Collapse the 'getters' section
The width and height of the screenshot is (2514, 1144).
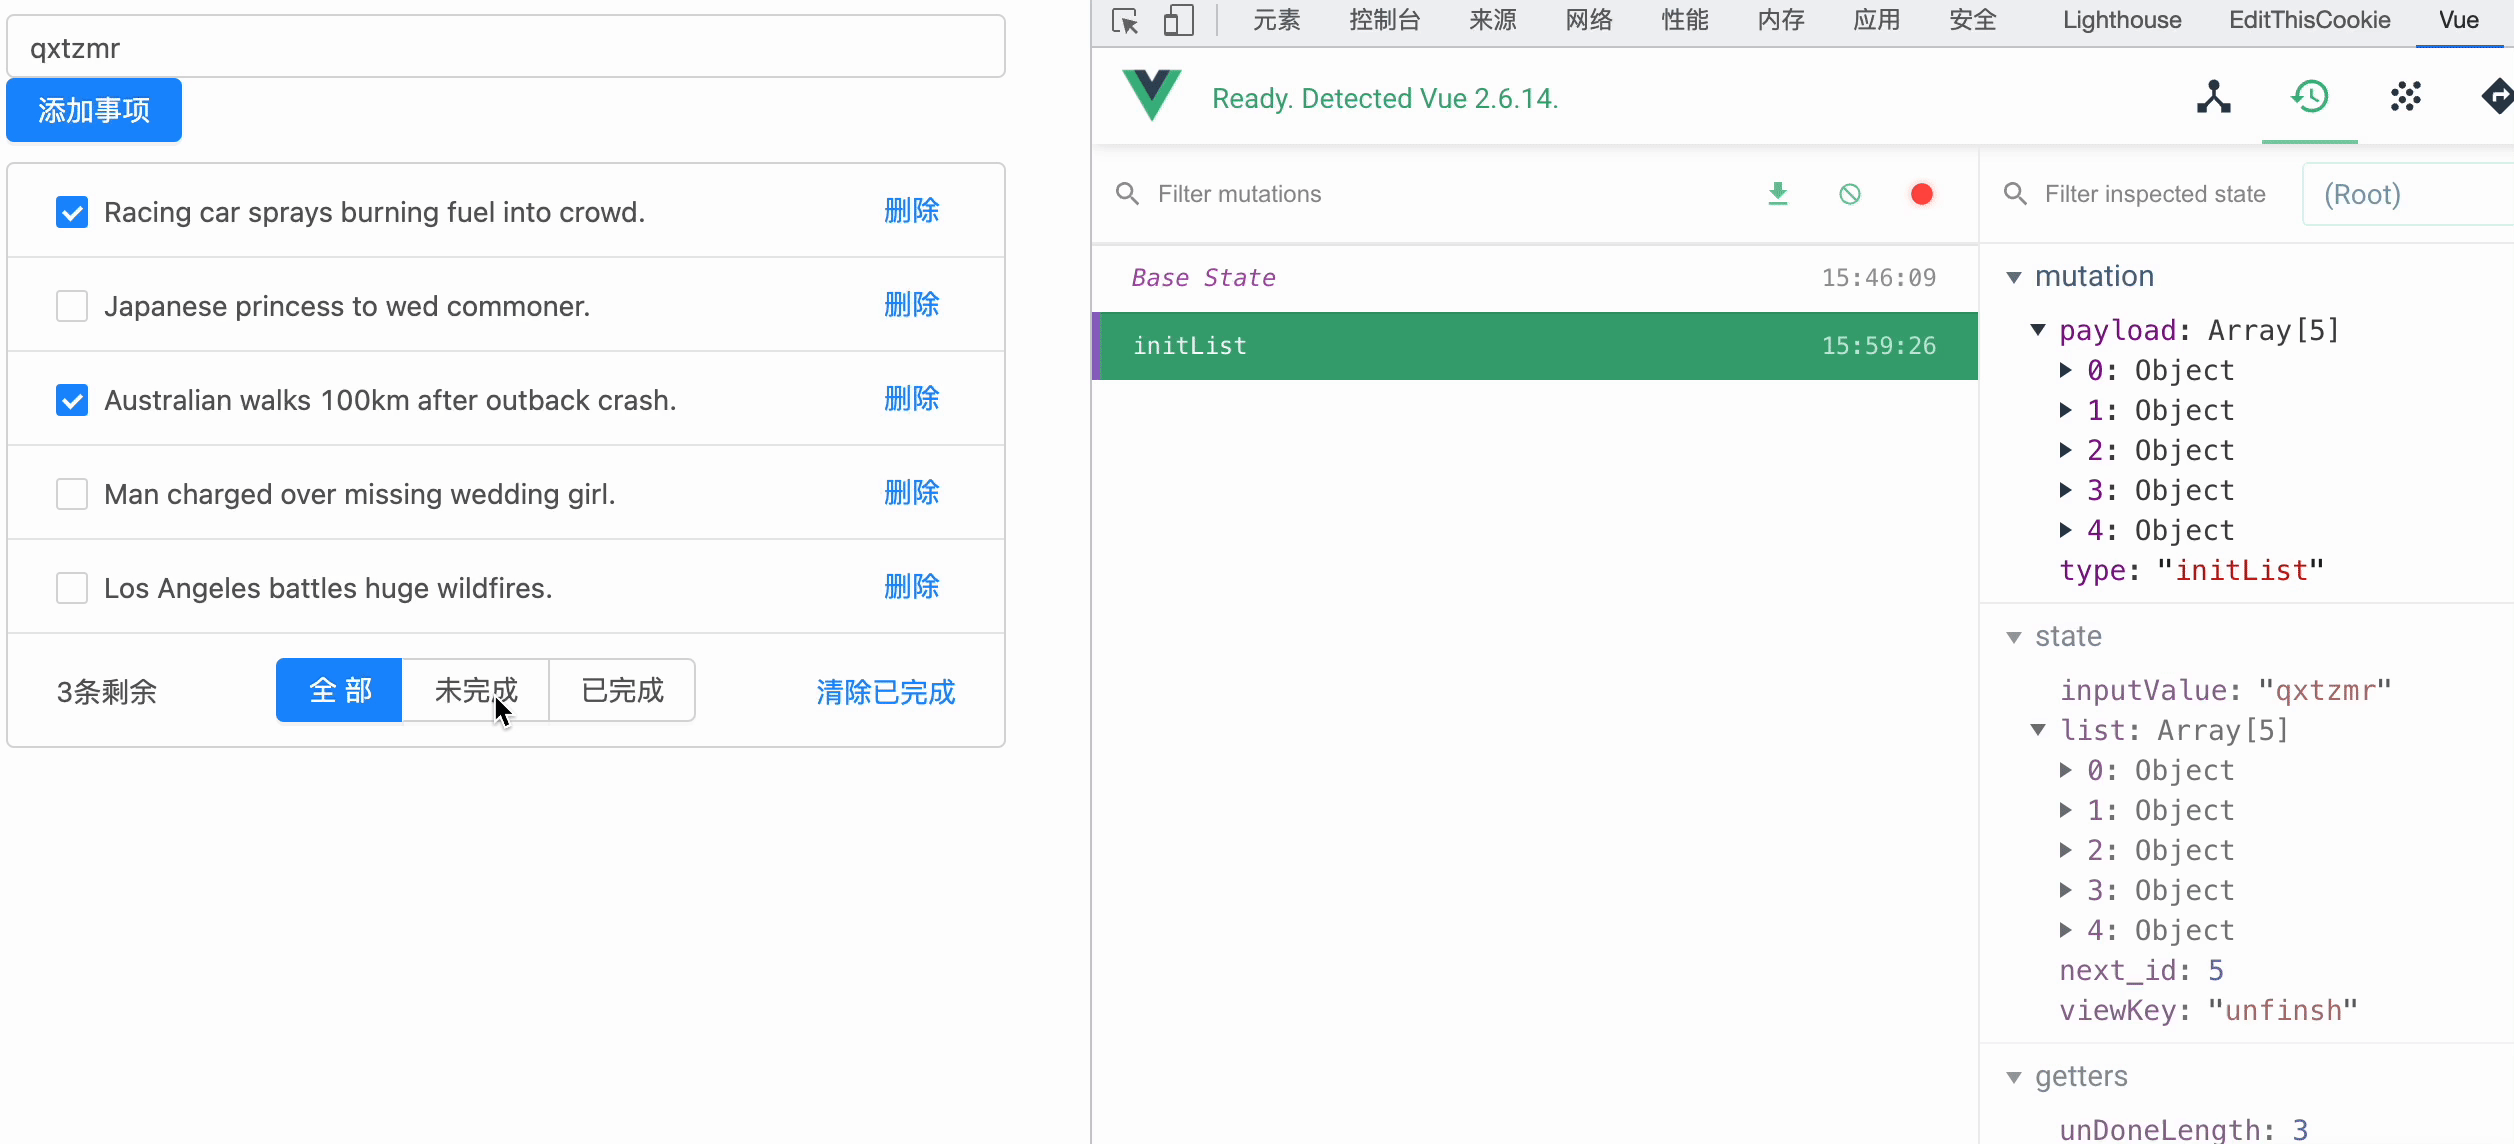click(2015, 1077)
